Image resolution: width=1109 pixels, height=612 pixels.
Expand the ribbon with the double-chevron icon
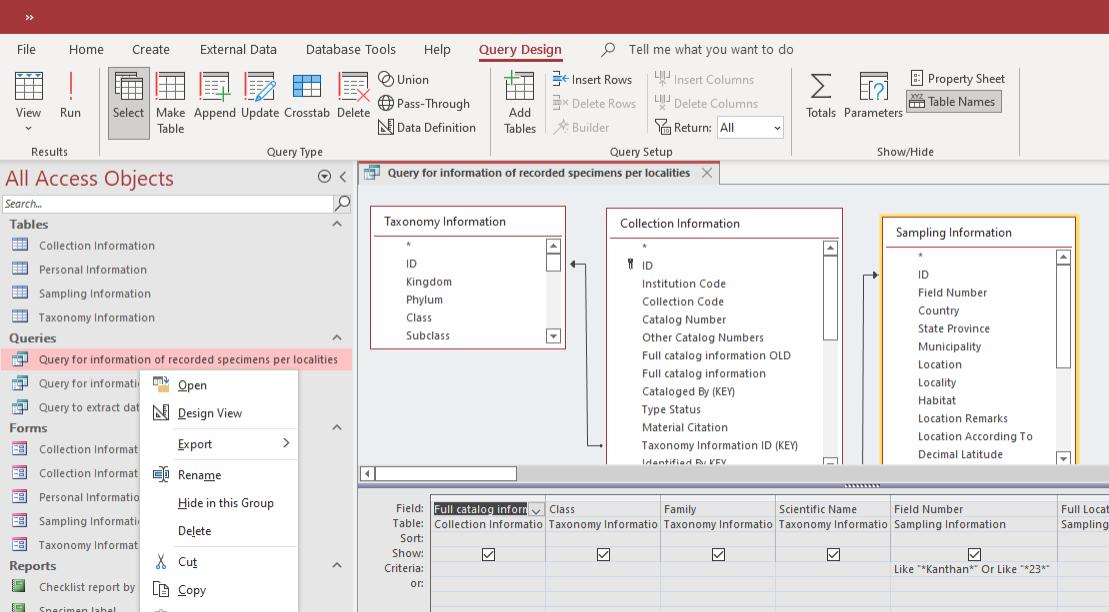[x=29, y=17]
